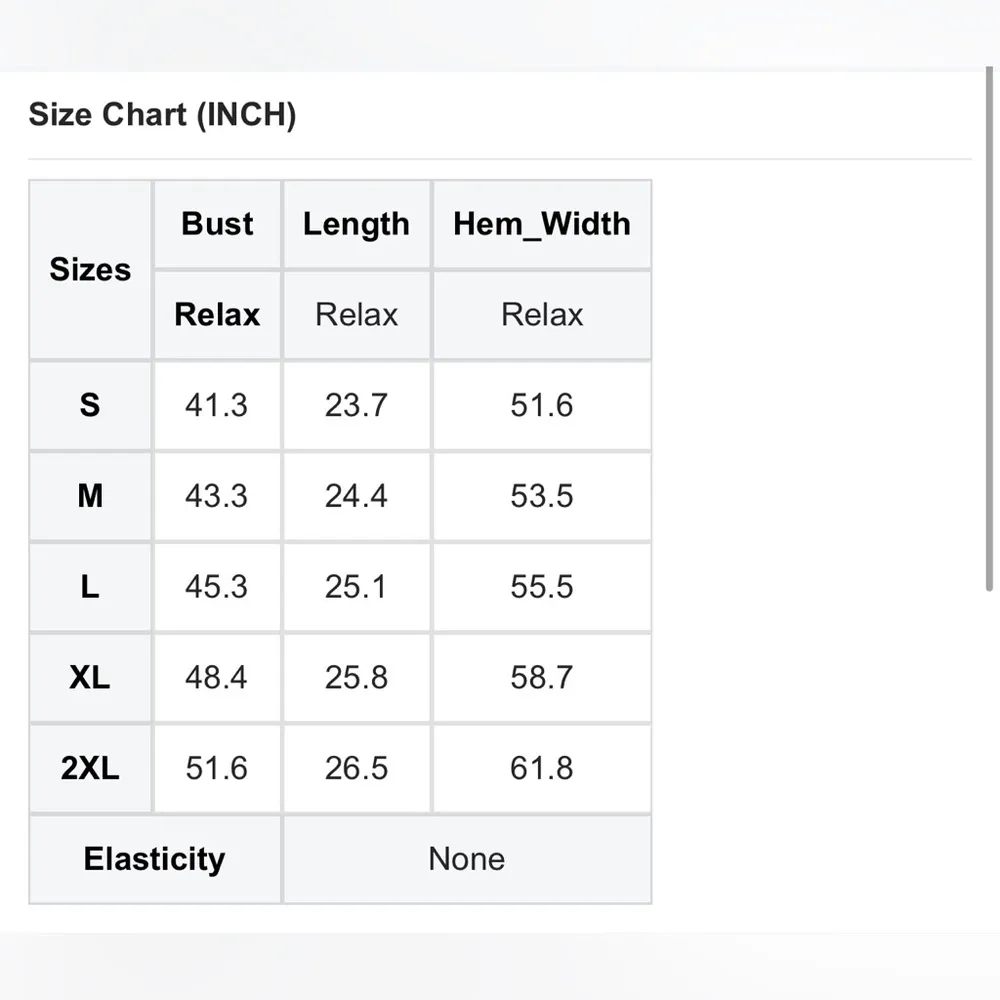Select the size S row label
1000x1000 pixels.
click(90, 405)
